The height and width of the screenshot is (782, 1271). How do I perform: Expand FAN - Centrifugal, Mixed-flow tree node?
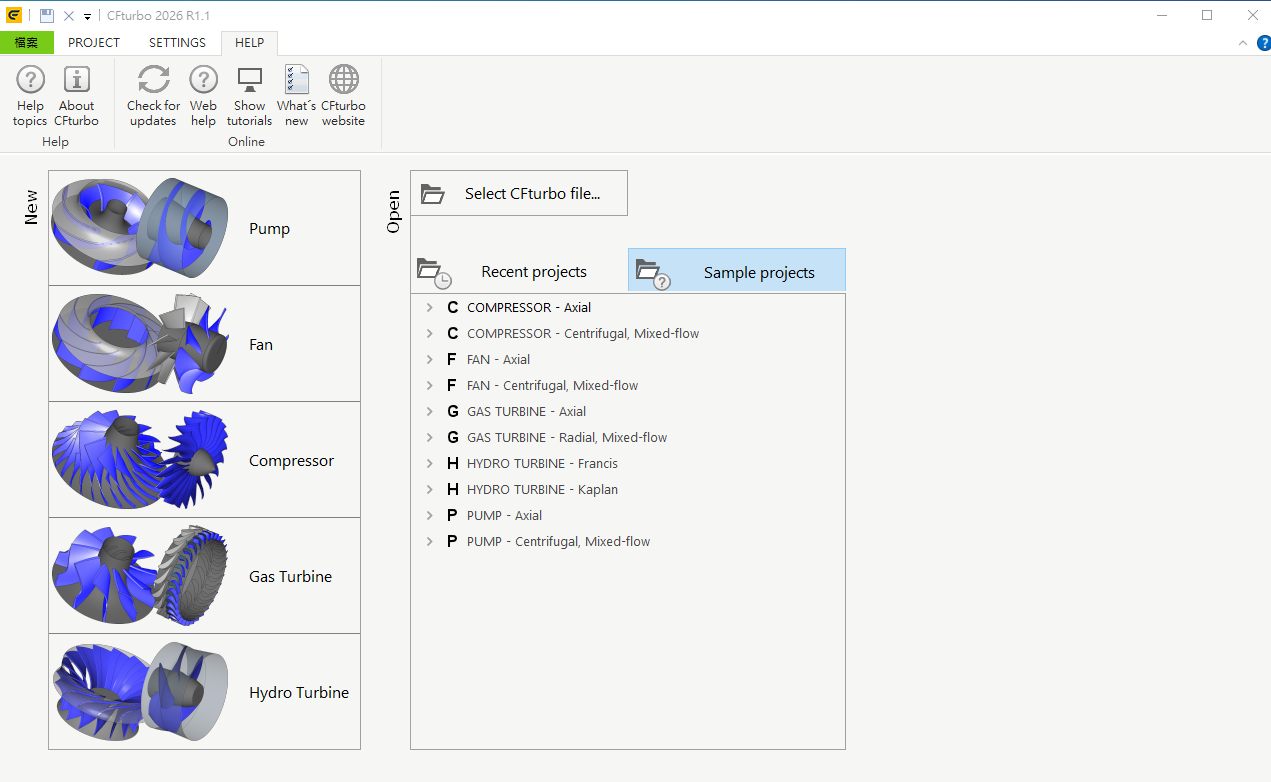pos(430,386)
